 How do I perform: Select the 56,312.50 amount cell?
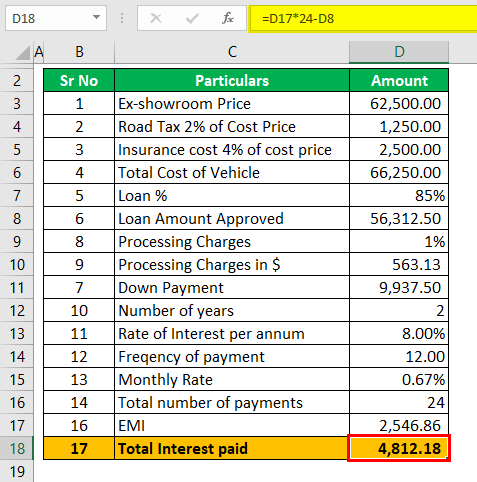click(399, 219)
